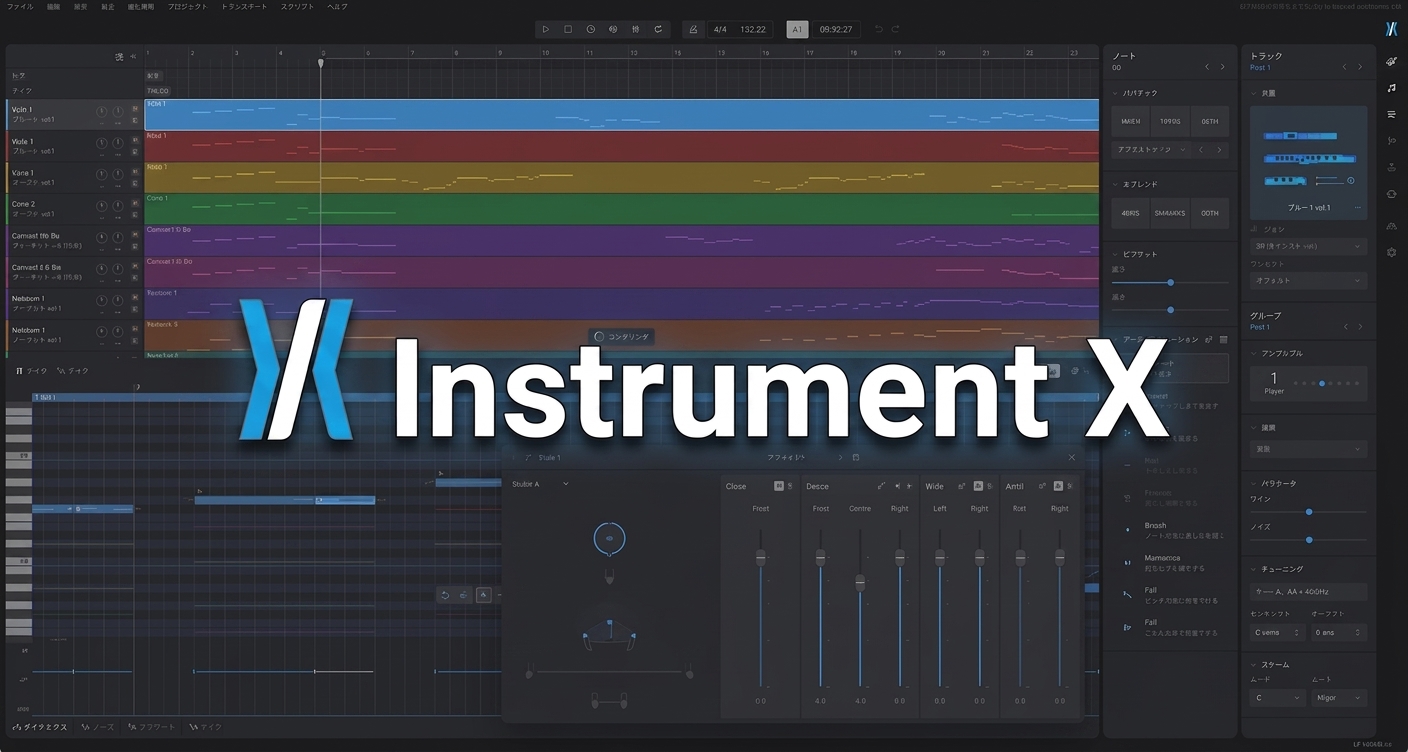Open the トランスポート menu
This screenshot has height=752, width=1408.
click(x=244, y=7)
